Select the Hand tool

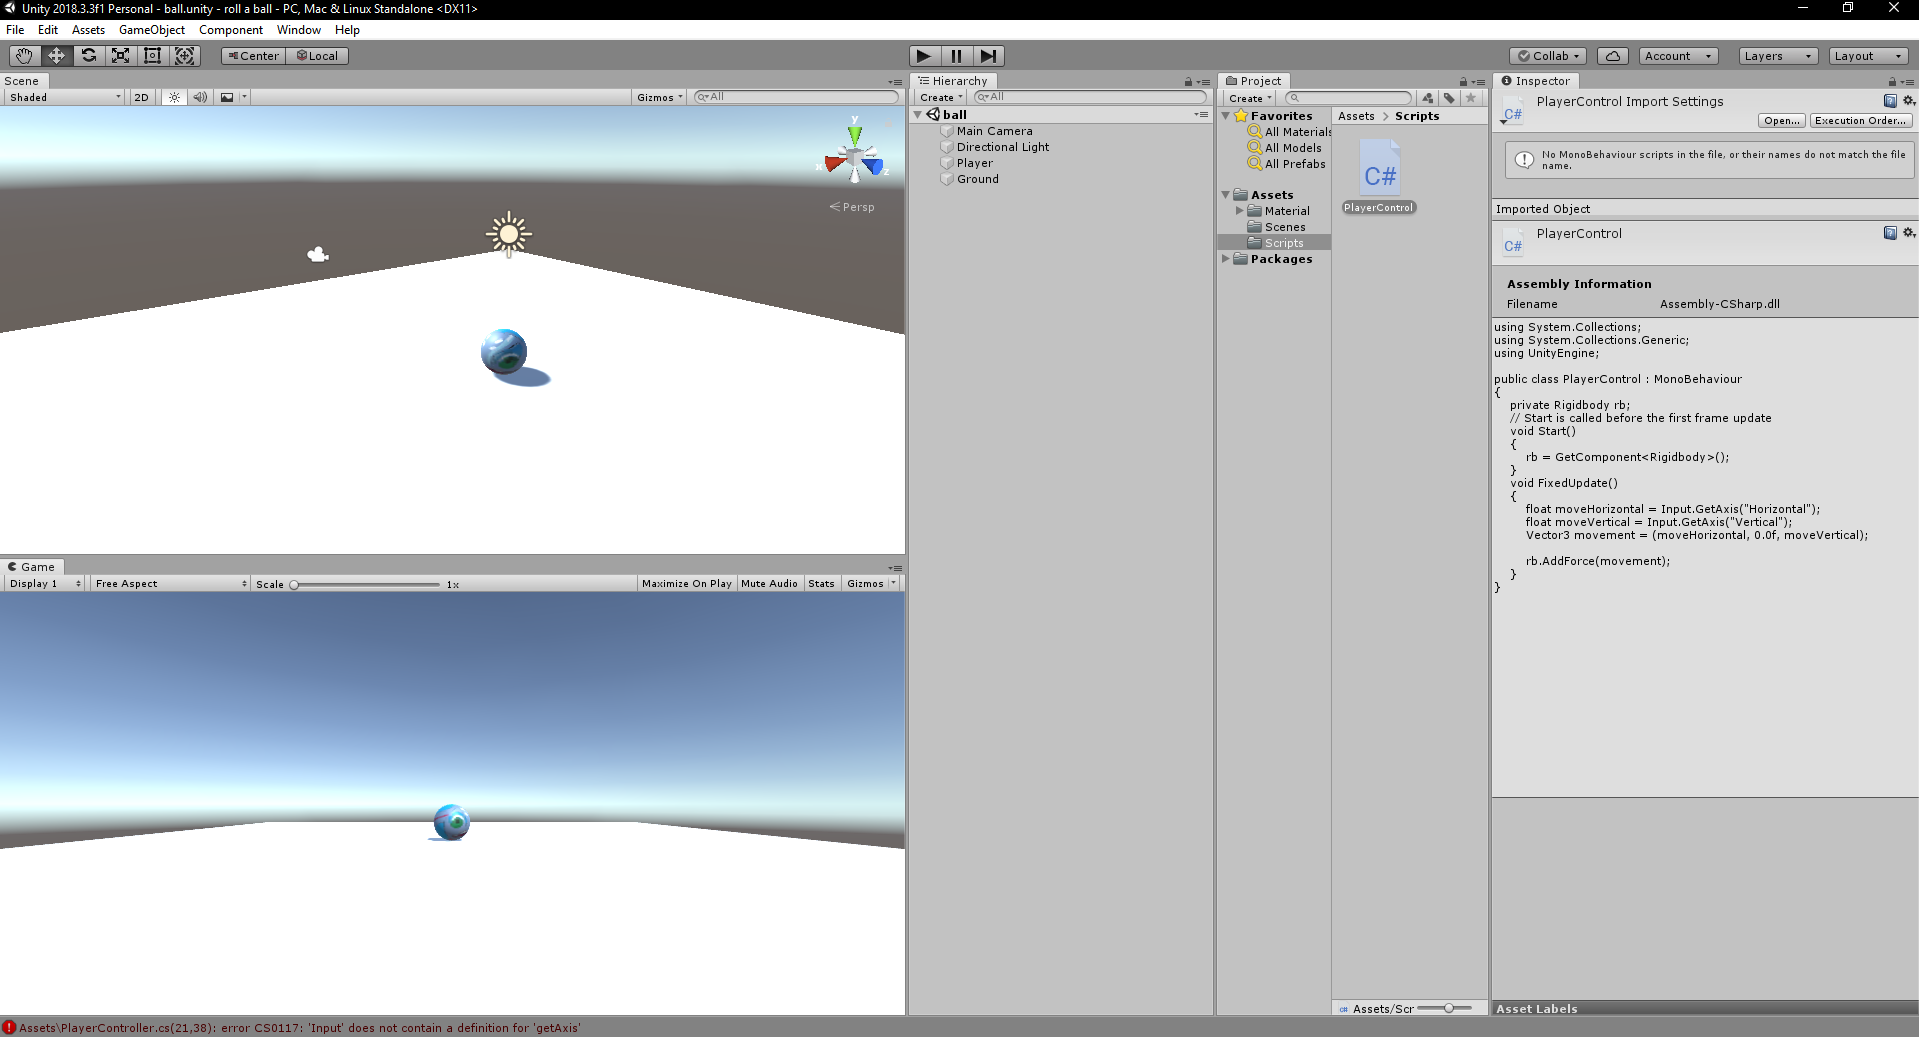coord(24,56)
